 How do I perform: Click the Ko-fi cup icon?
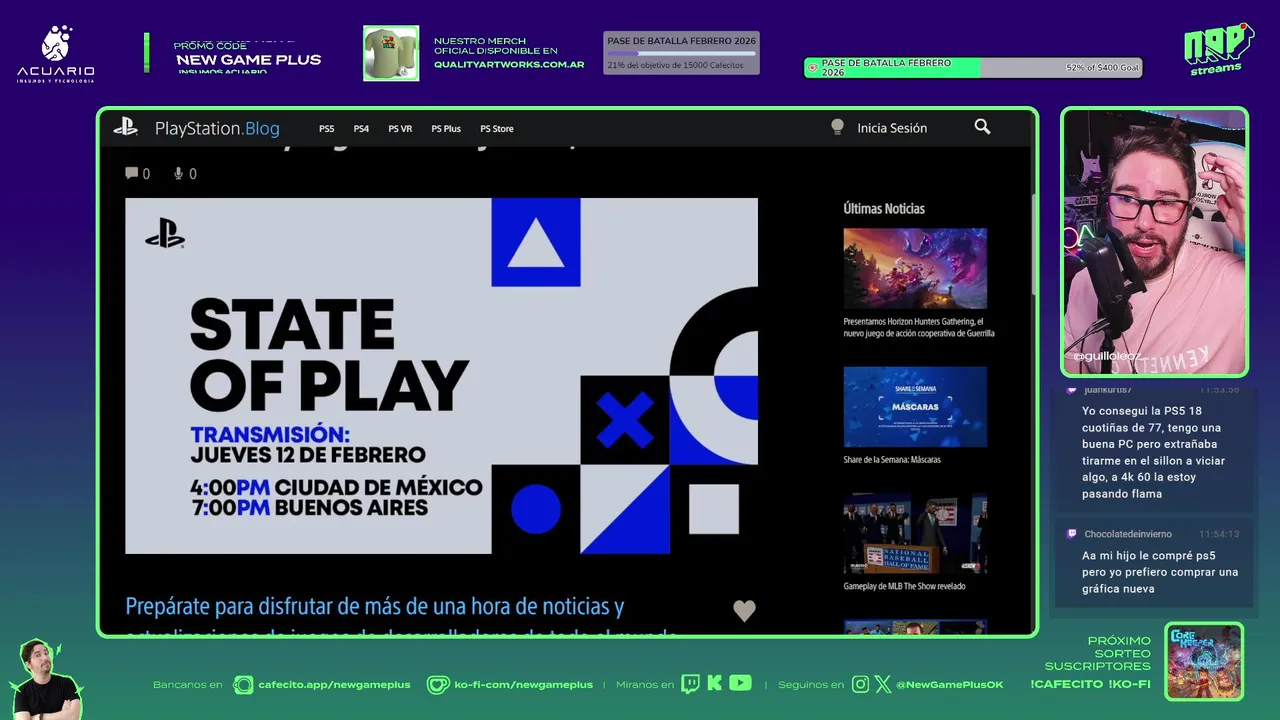point(438,685)
